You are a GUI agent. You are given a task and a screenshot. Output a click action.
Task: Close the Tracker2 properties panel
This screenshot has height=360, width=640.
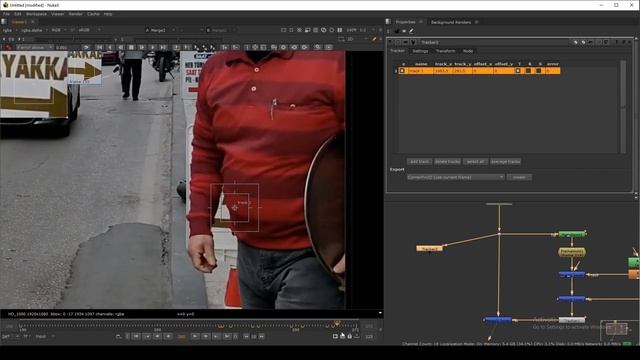coord(629,42)
